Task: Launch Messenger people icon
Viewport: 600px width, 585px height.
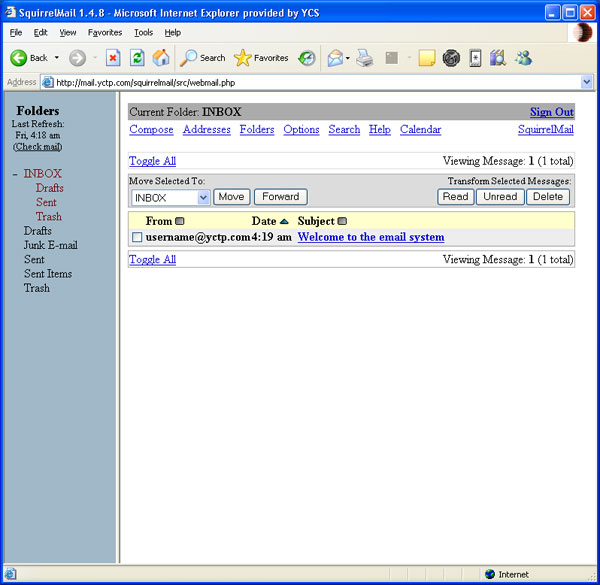Action: [x=523, y=58]
